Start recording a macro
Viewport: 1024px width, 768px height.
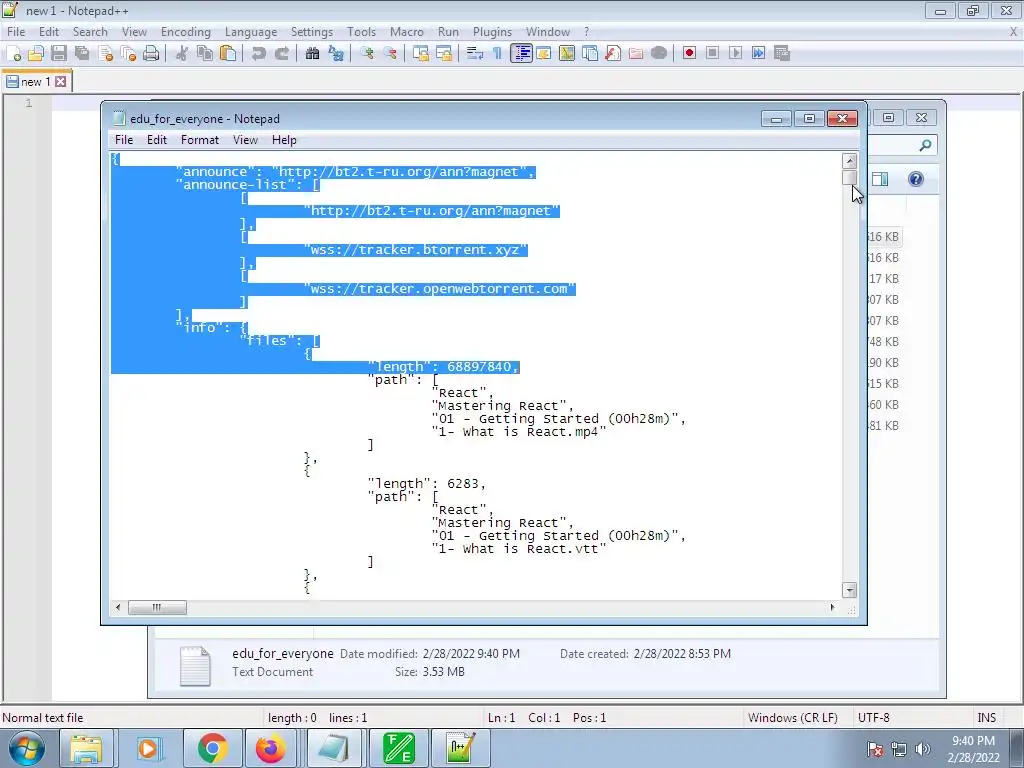pyautogui.click(x=689, y=54)
